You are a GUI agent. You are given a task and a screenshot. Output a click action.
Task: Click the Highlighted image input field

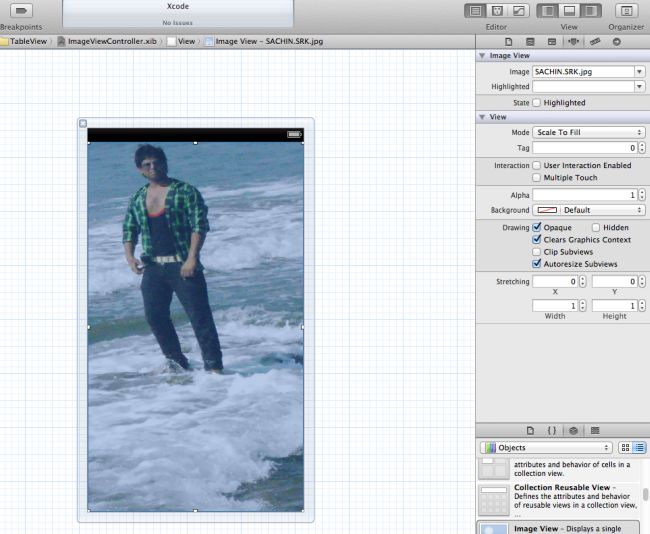point(583,86)
